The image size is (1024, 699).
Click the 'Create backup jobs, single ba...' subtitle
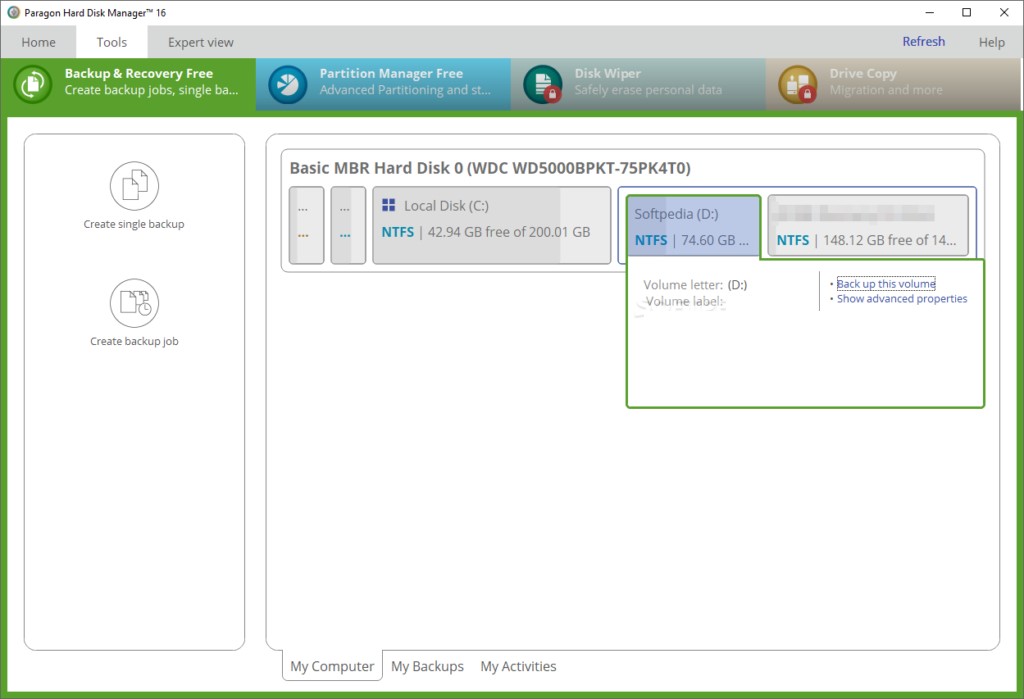click(x=151, y=90)
